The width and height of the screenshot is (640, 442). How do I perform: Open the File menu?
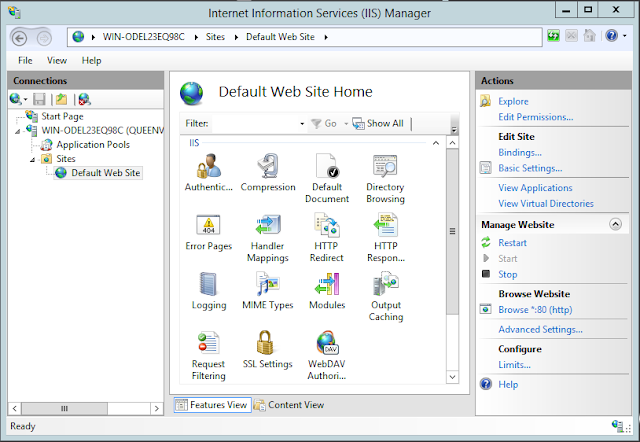click(25, 60)
